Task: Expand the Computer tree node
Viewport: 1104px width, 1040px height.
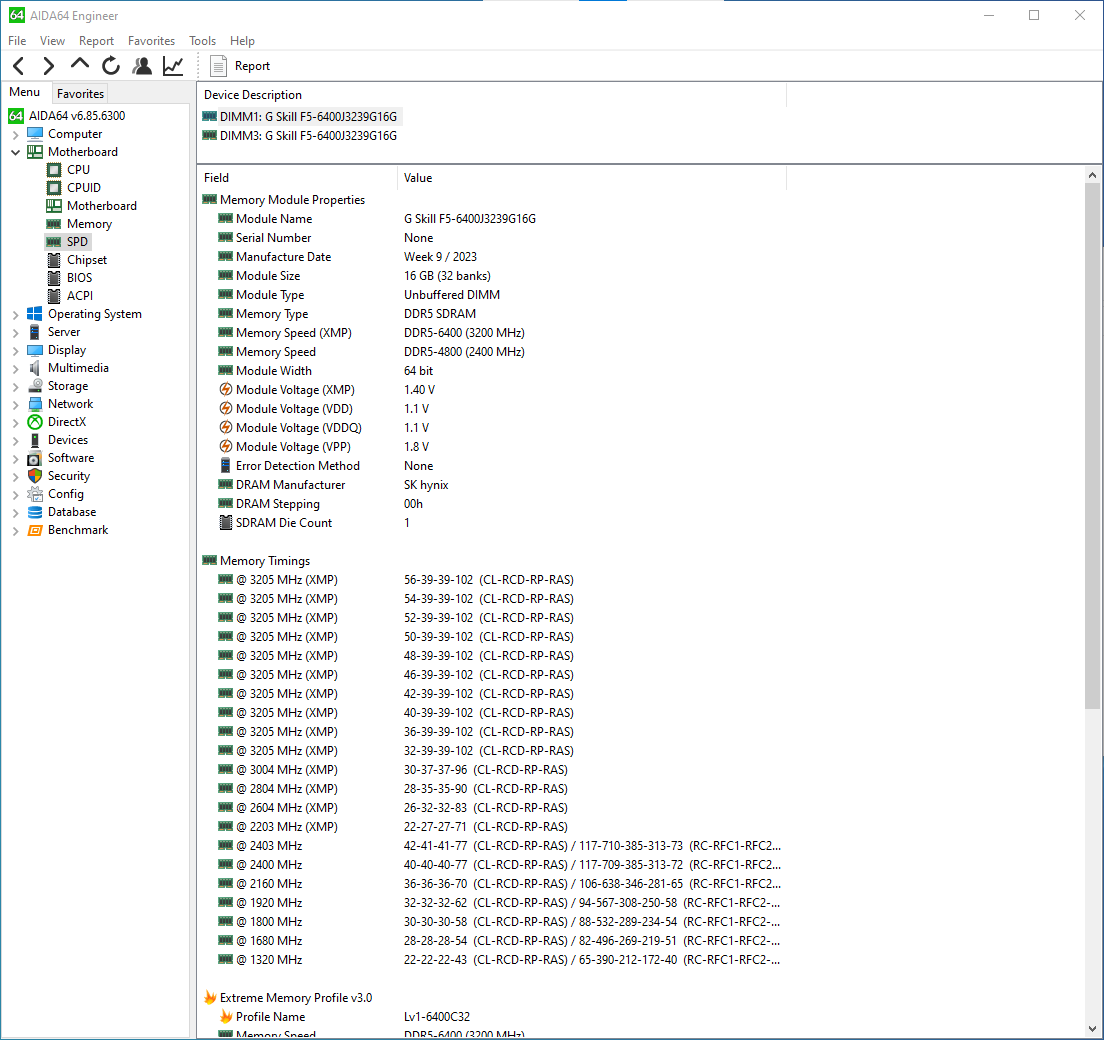Action: click(15, 134)
